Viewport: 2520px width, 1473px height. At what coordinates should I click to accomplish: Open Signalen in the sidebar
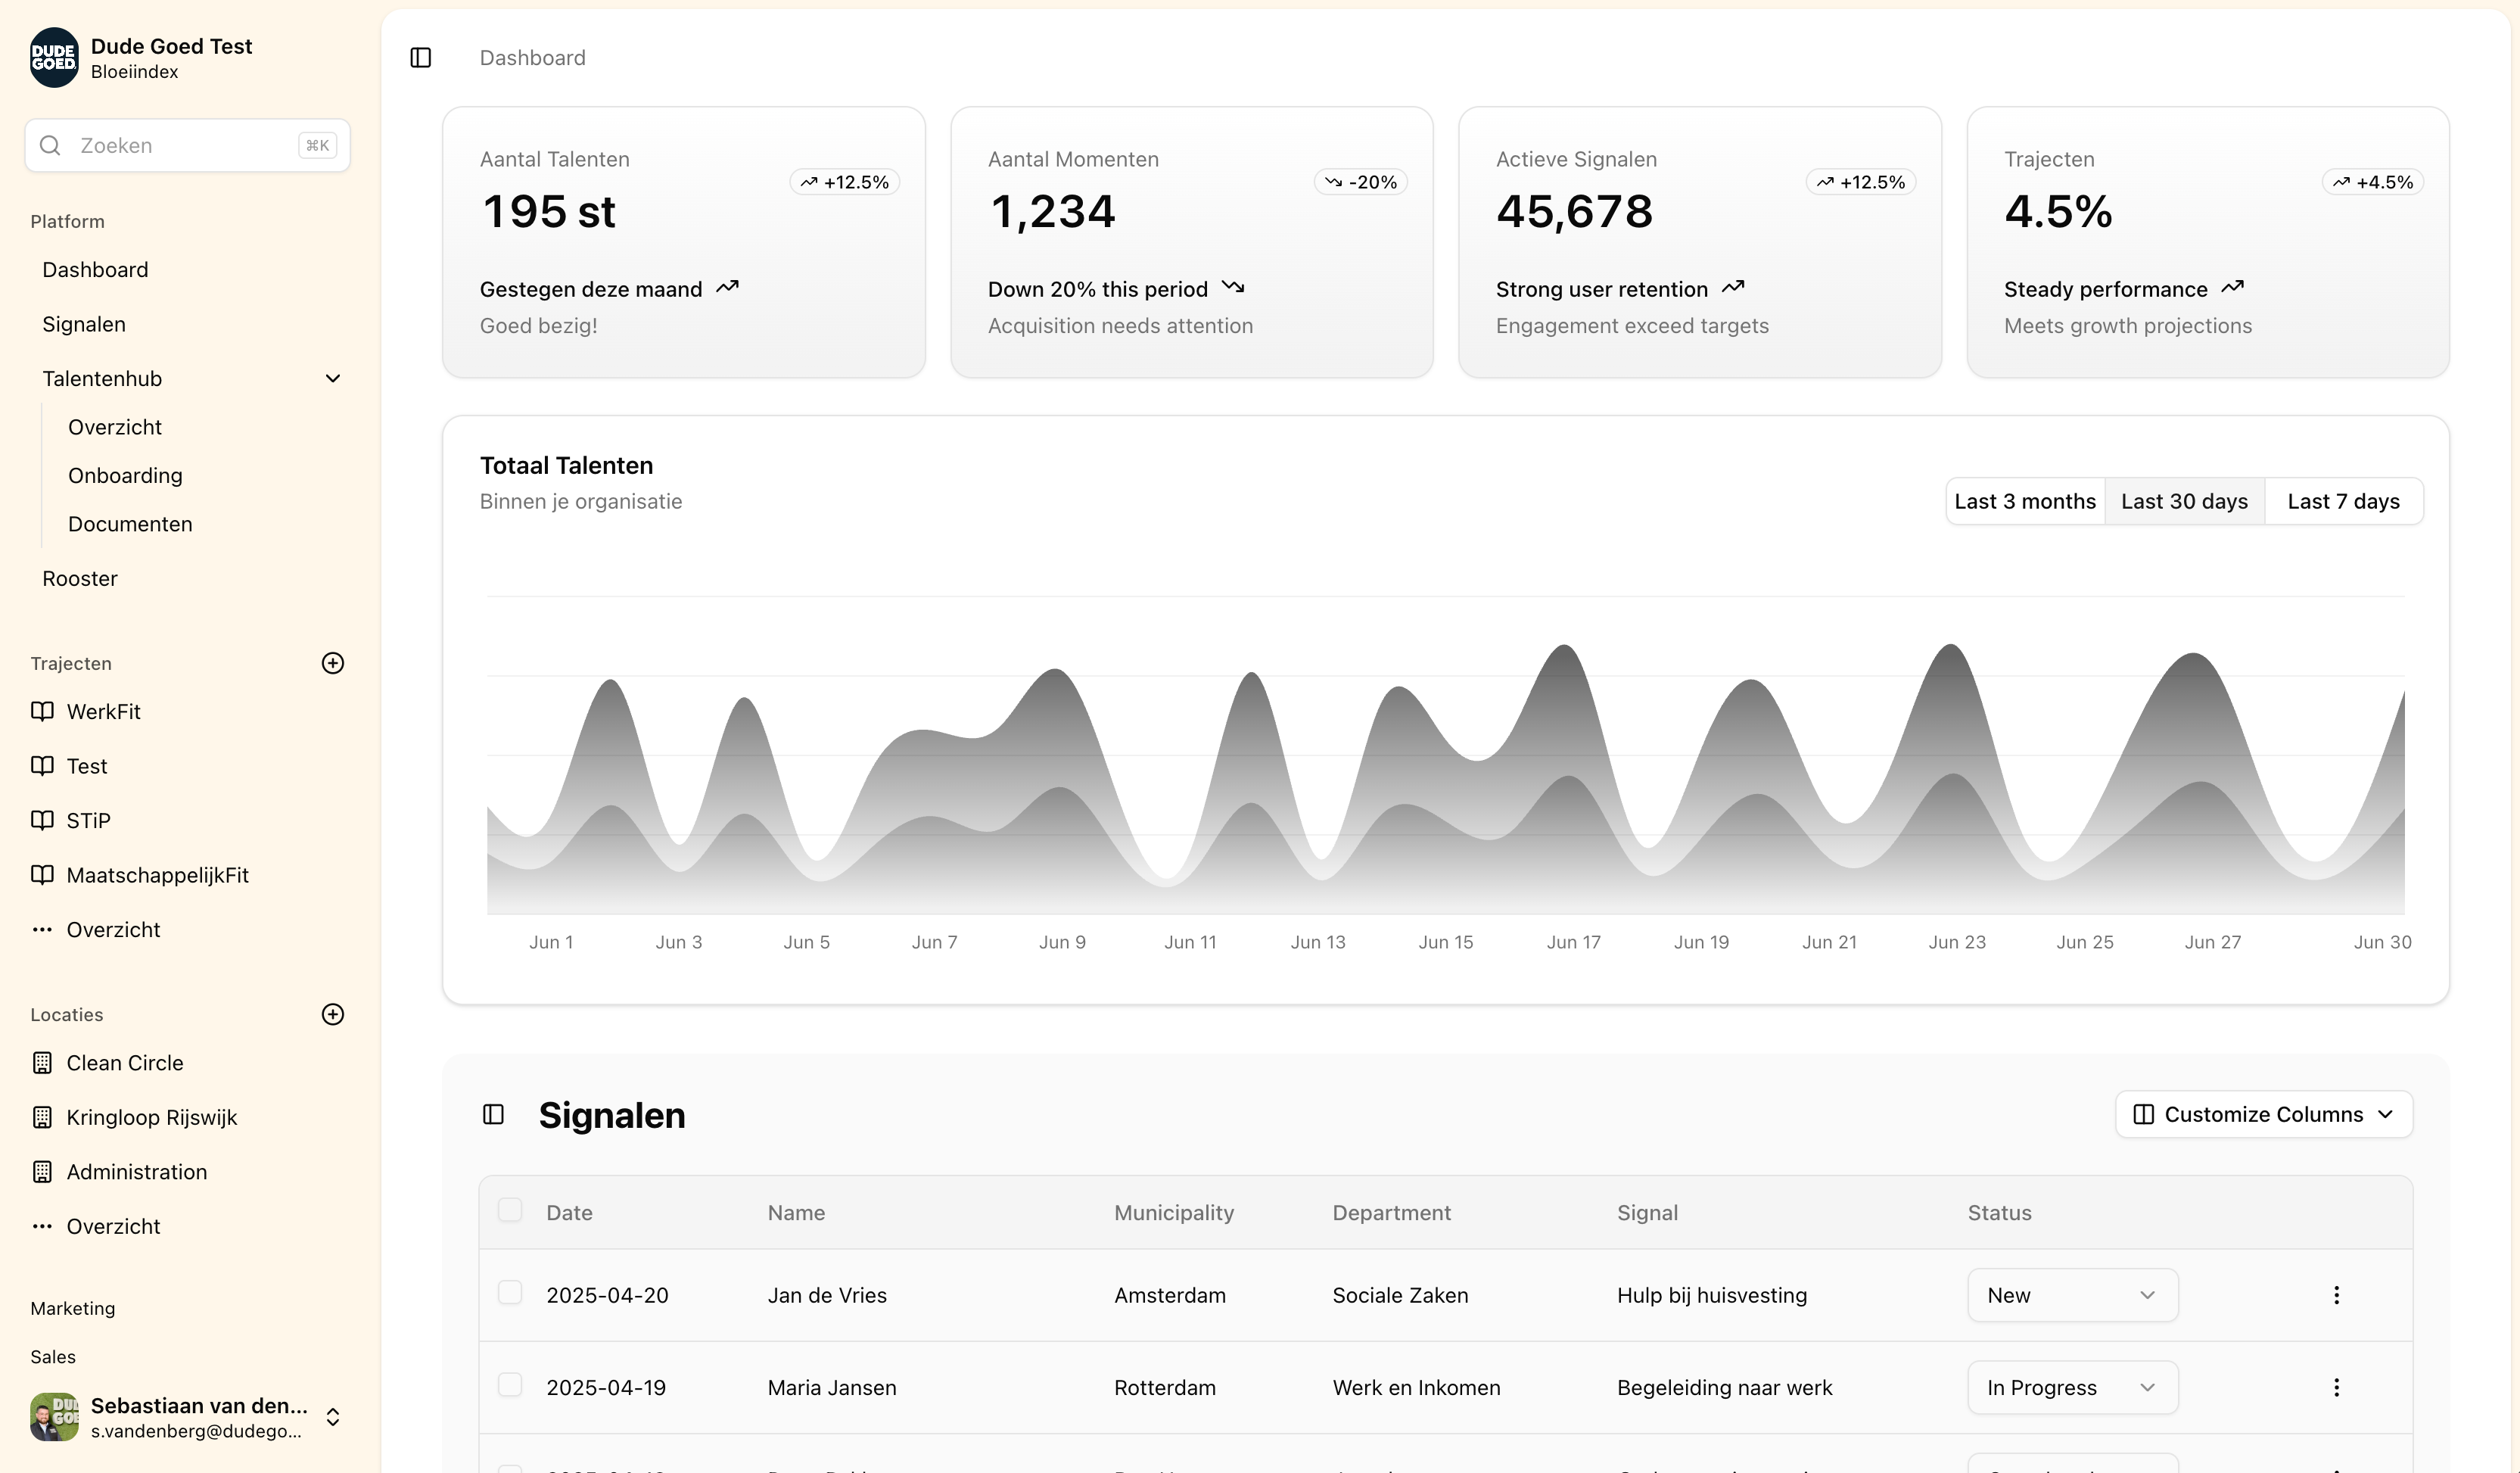pyautogui.click(x=84, y=324)
